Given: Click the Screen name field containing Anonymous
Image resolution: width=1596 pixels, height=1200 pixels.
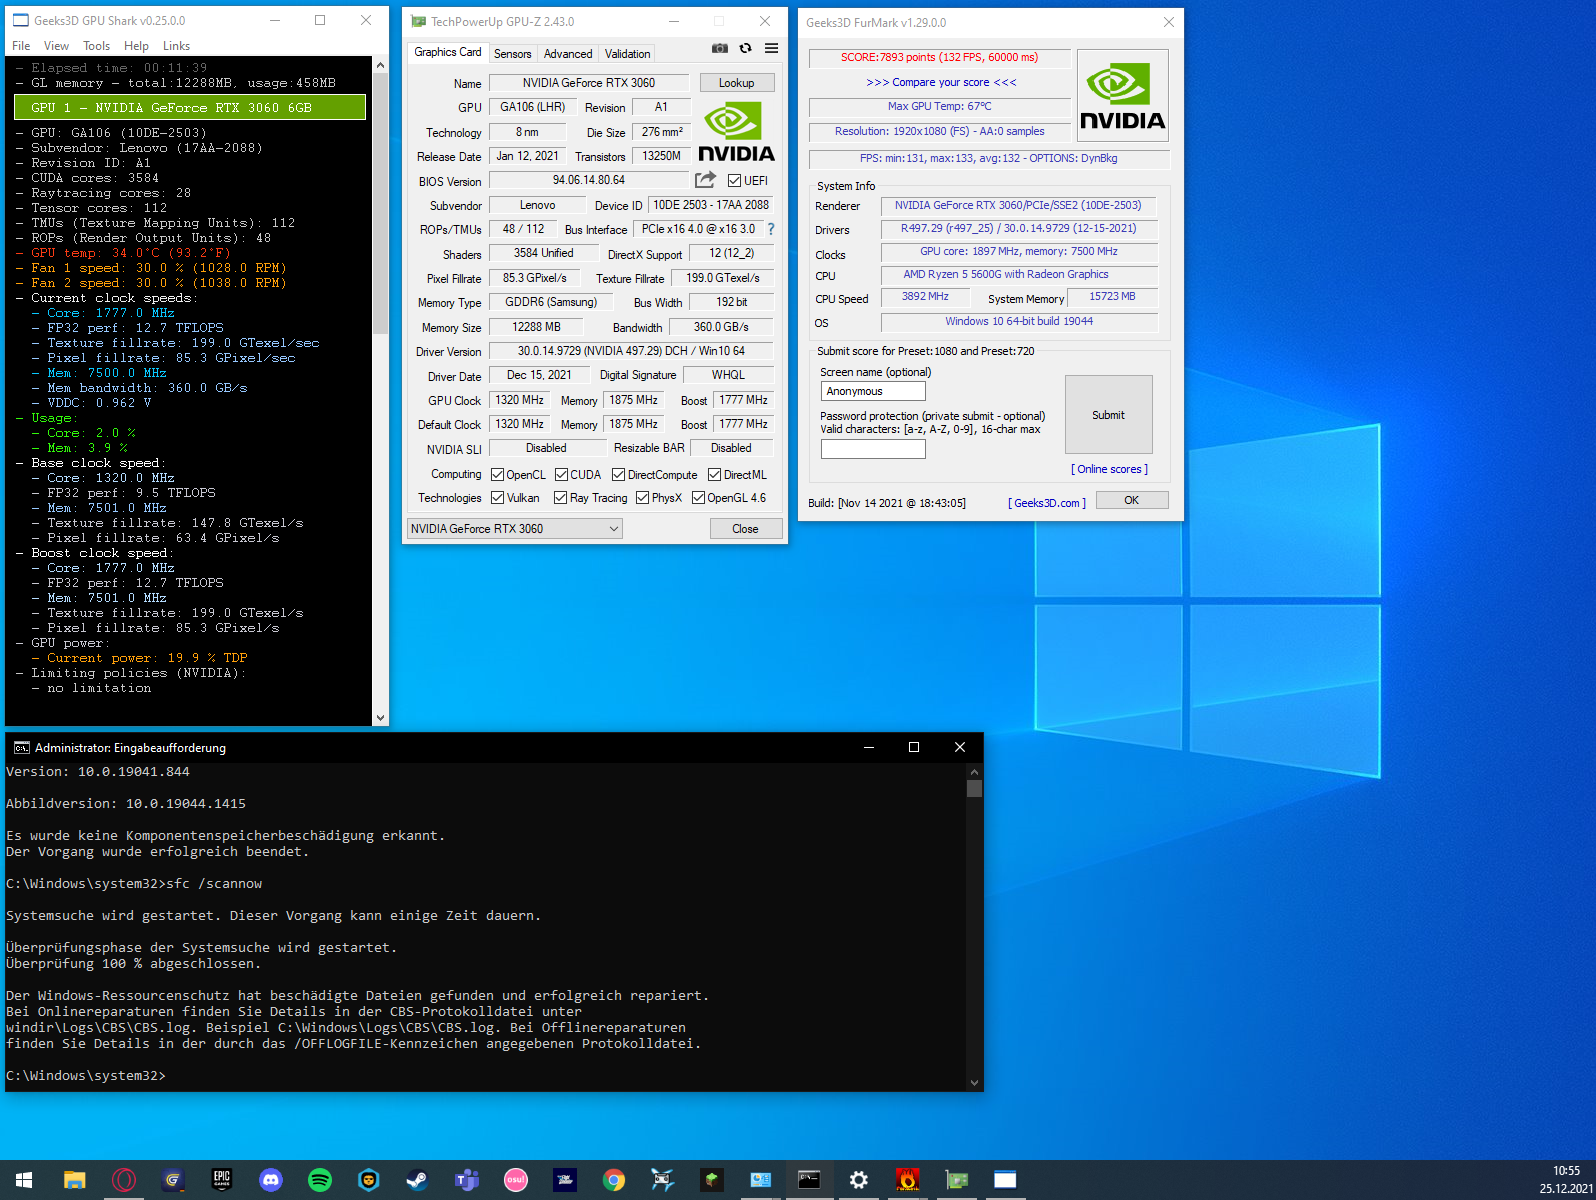Looking at the screenshot, I should 873,391.
